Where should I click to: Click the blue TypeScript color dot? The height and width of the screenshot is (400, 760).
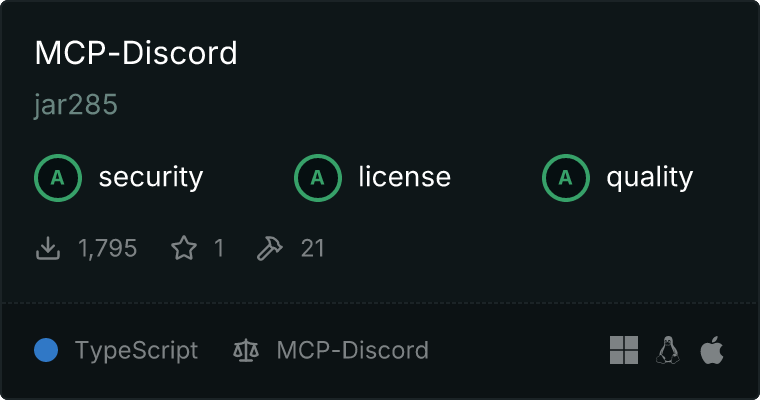click(46, 350)
